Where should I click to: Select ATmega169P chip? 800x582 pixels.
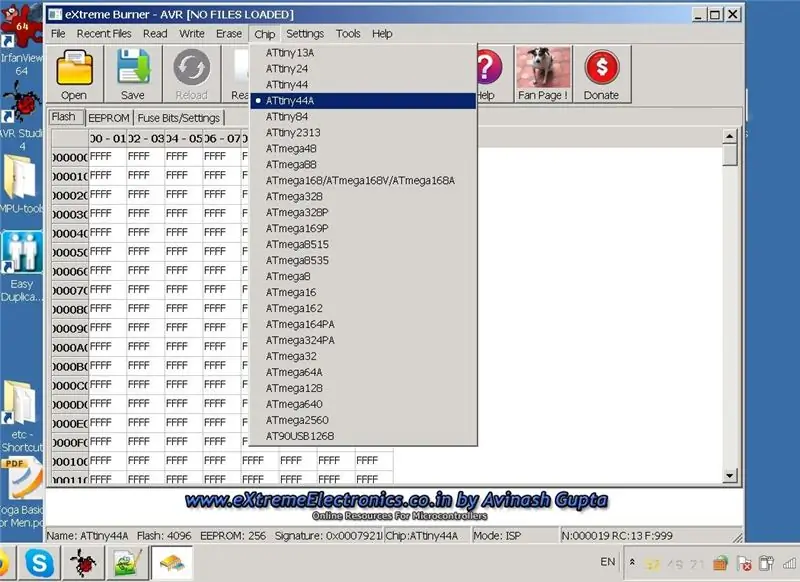tap(363, 229)
